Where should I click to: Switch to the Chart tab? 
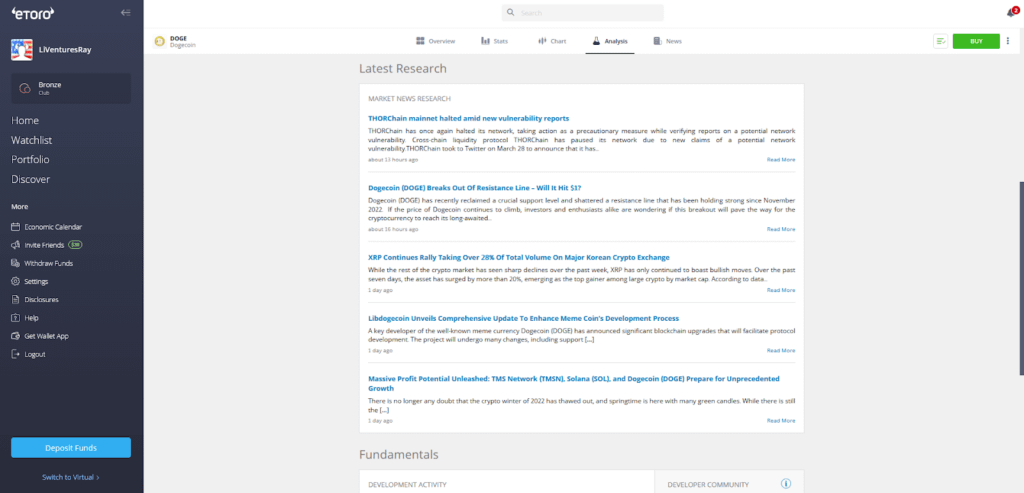[552, 41]
